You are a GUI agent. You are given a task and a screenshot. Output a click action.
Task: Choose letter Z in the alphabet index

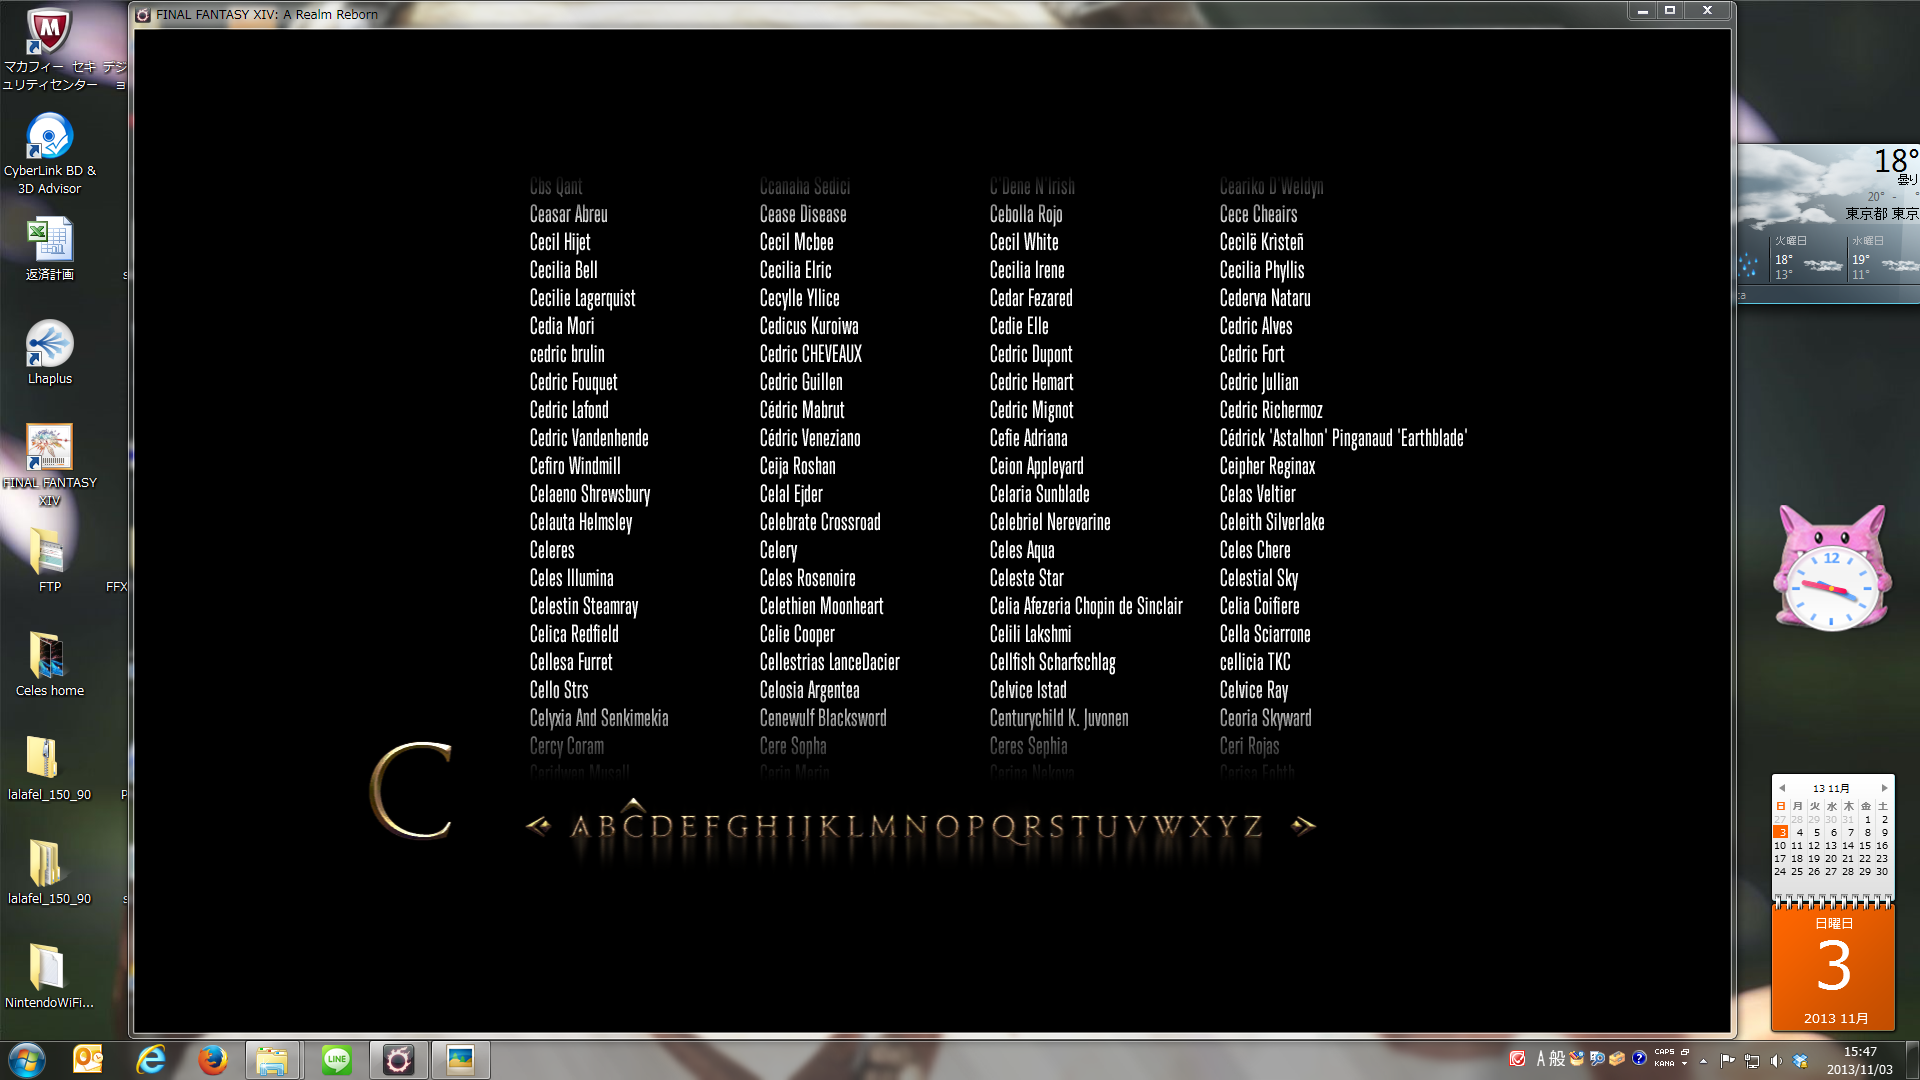click(x=1253, y=827)
